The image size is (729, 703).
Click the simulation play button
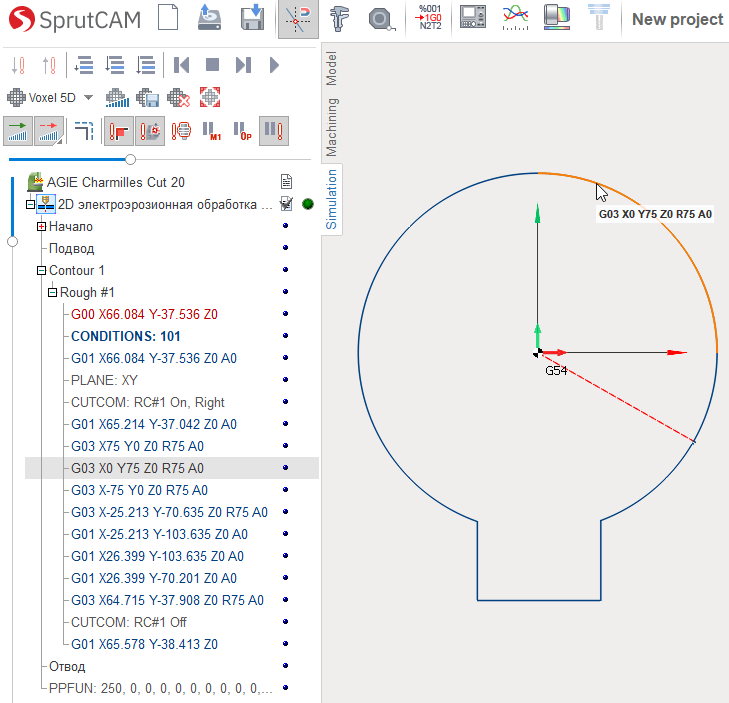click(274, 65)
